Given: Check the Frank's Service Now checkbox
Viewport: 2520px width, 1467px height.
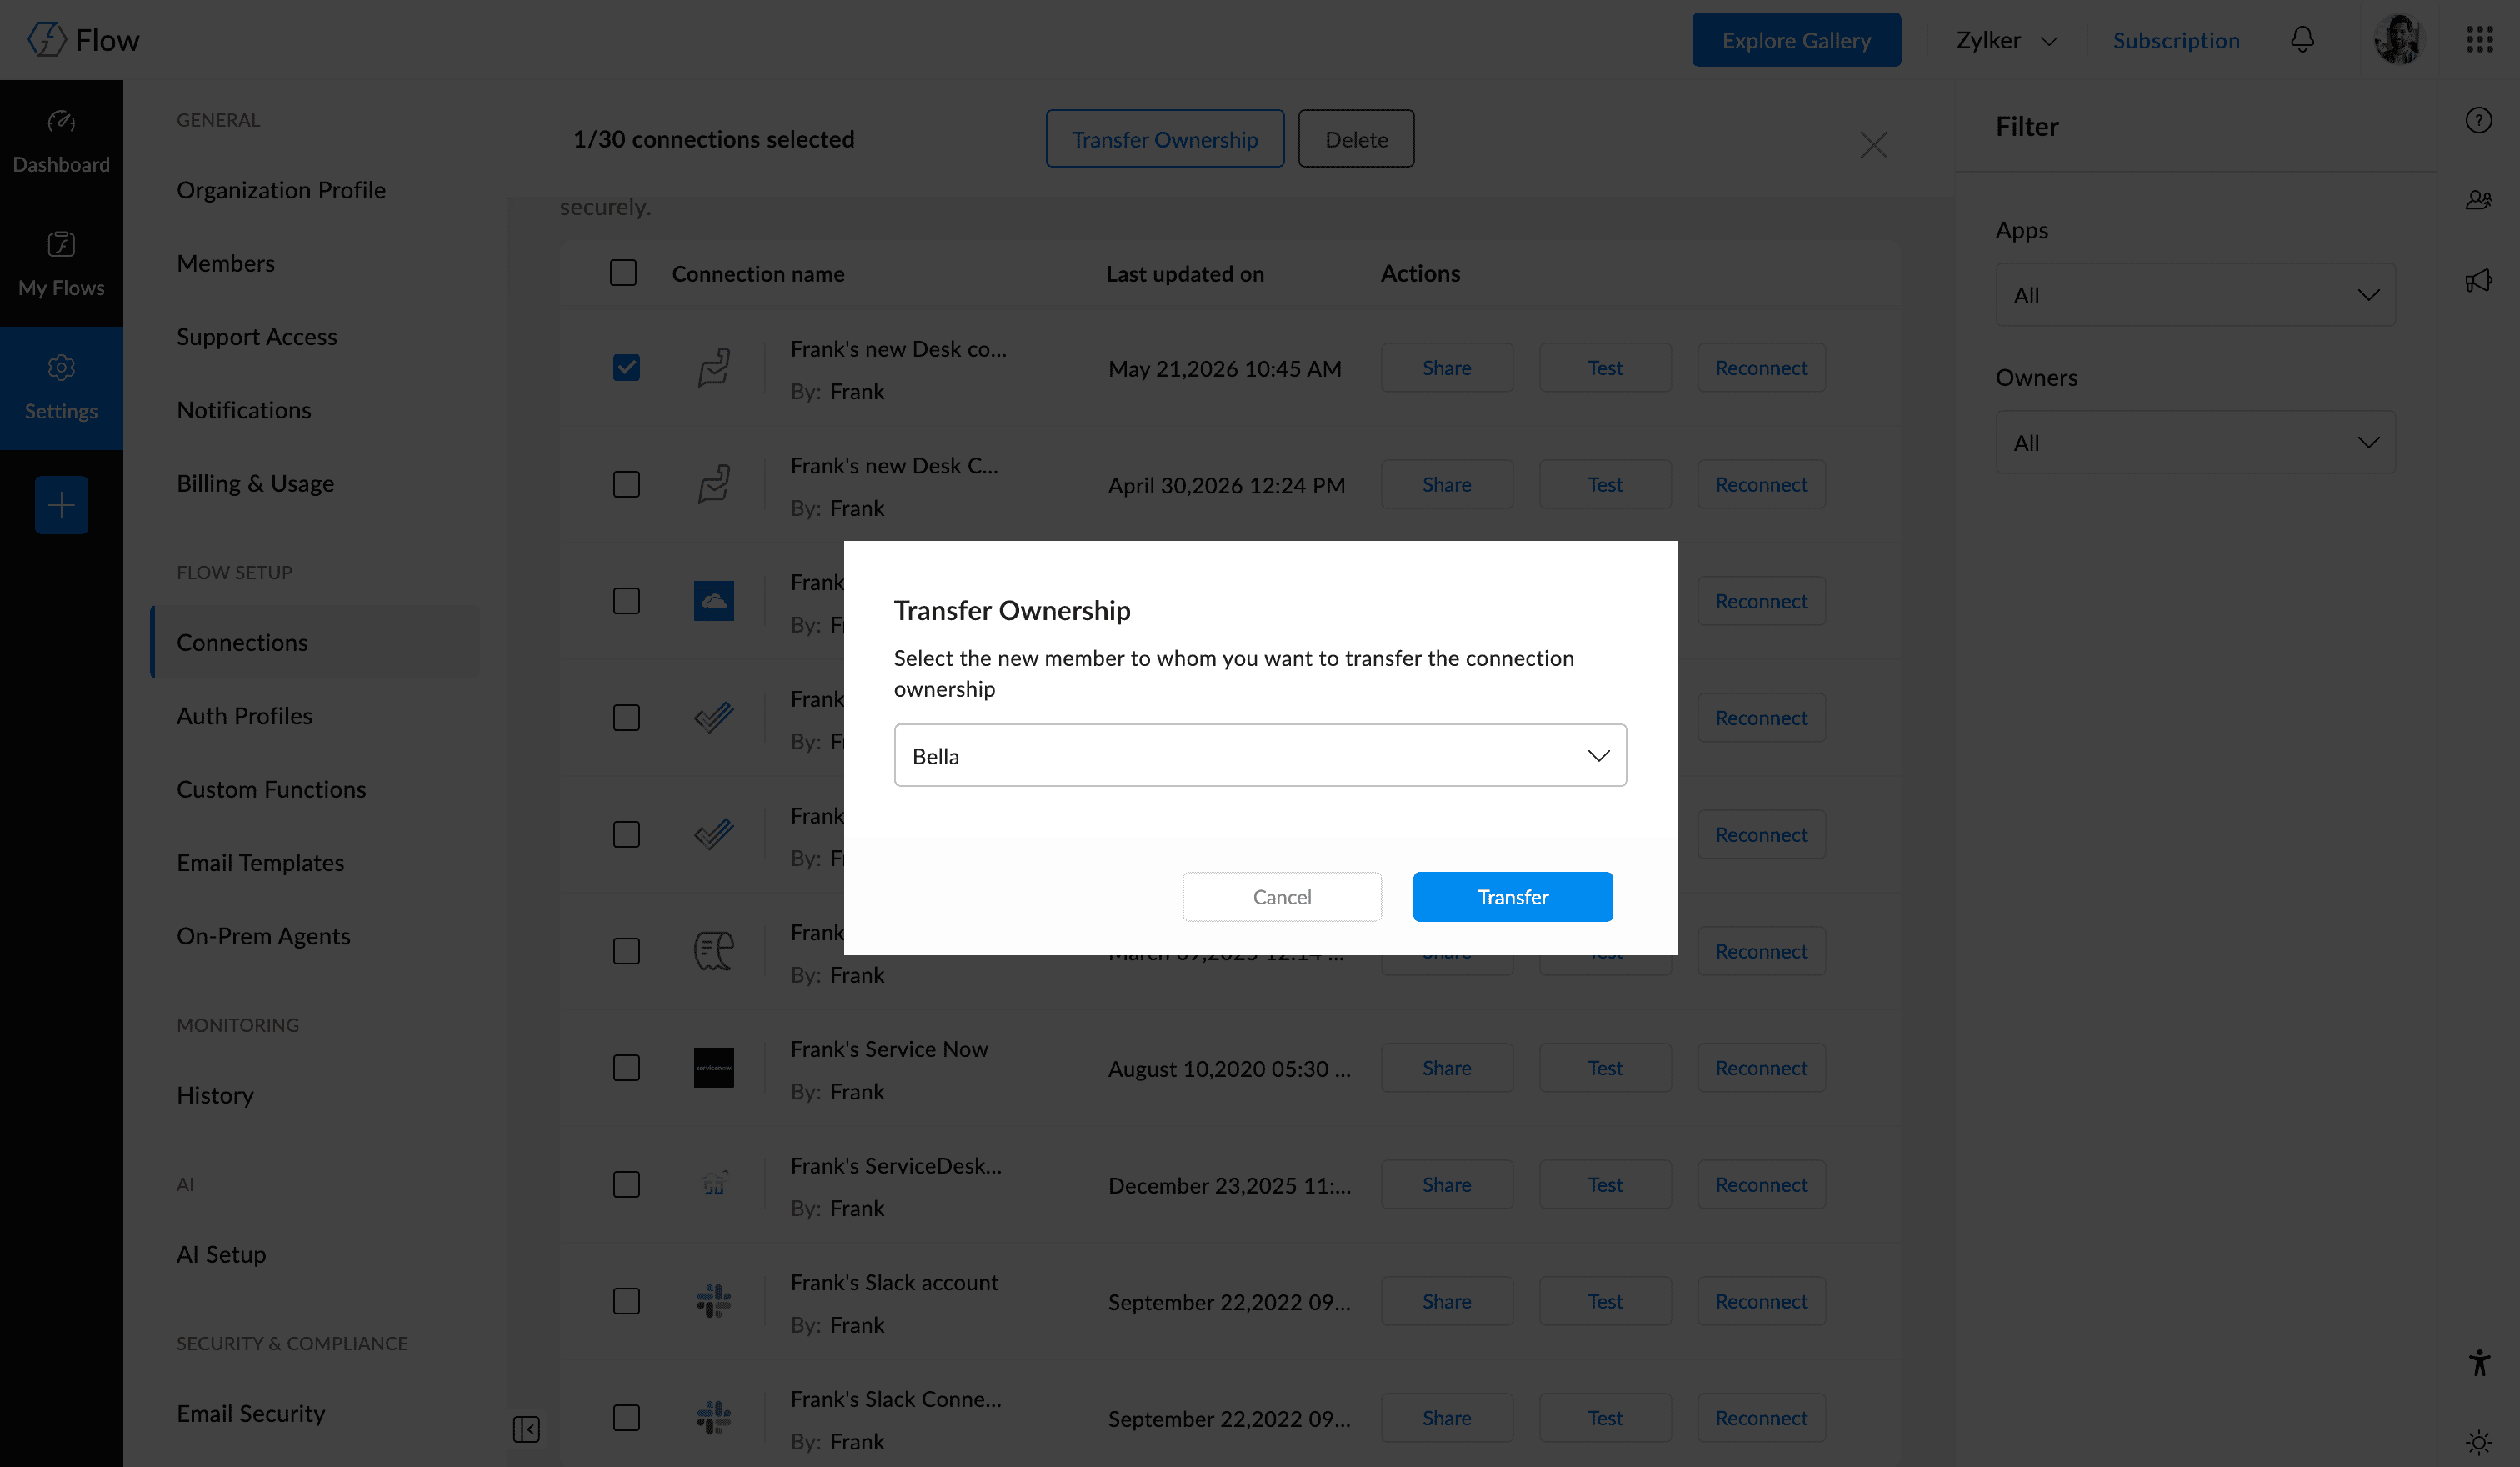Looking at the screenshot, I should [x=626, y=1068].
